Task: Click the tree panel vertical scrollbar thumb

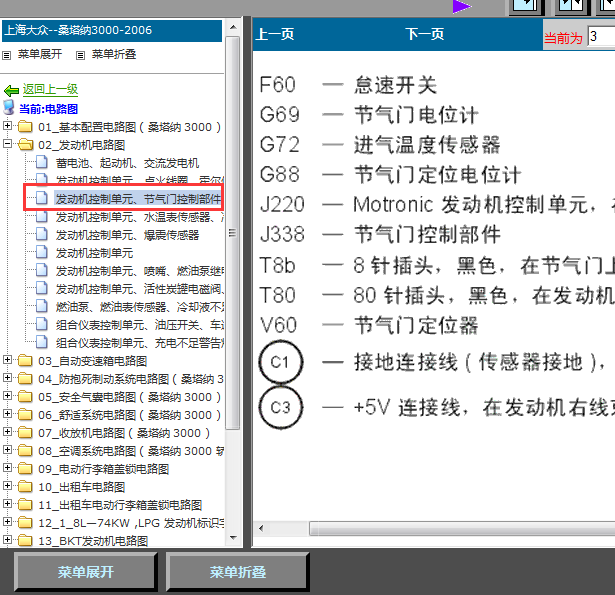Action: (233, 233)
